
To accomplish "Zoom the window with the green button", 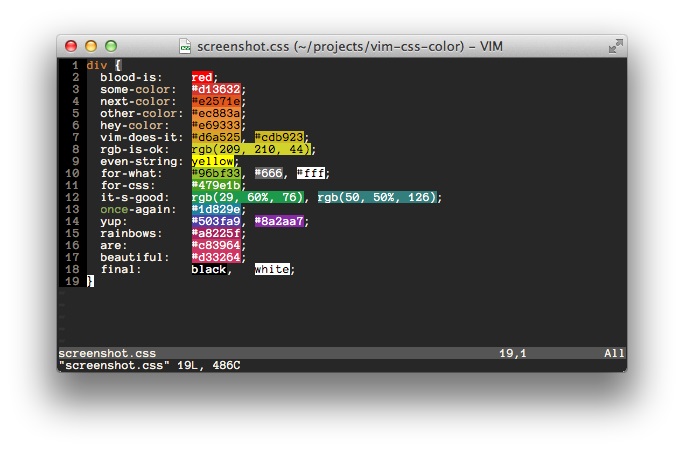I will [111, 46].
